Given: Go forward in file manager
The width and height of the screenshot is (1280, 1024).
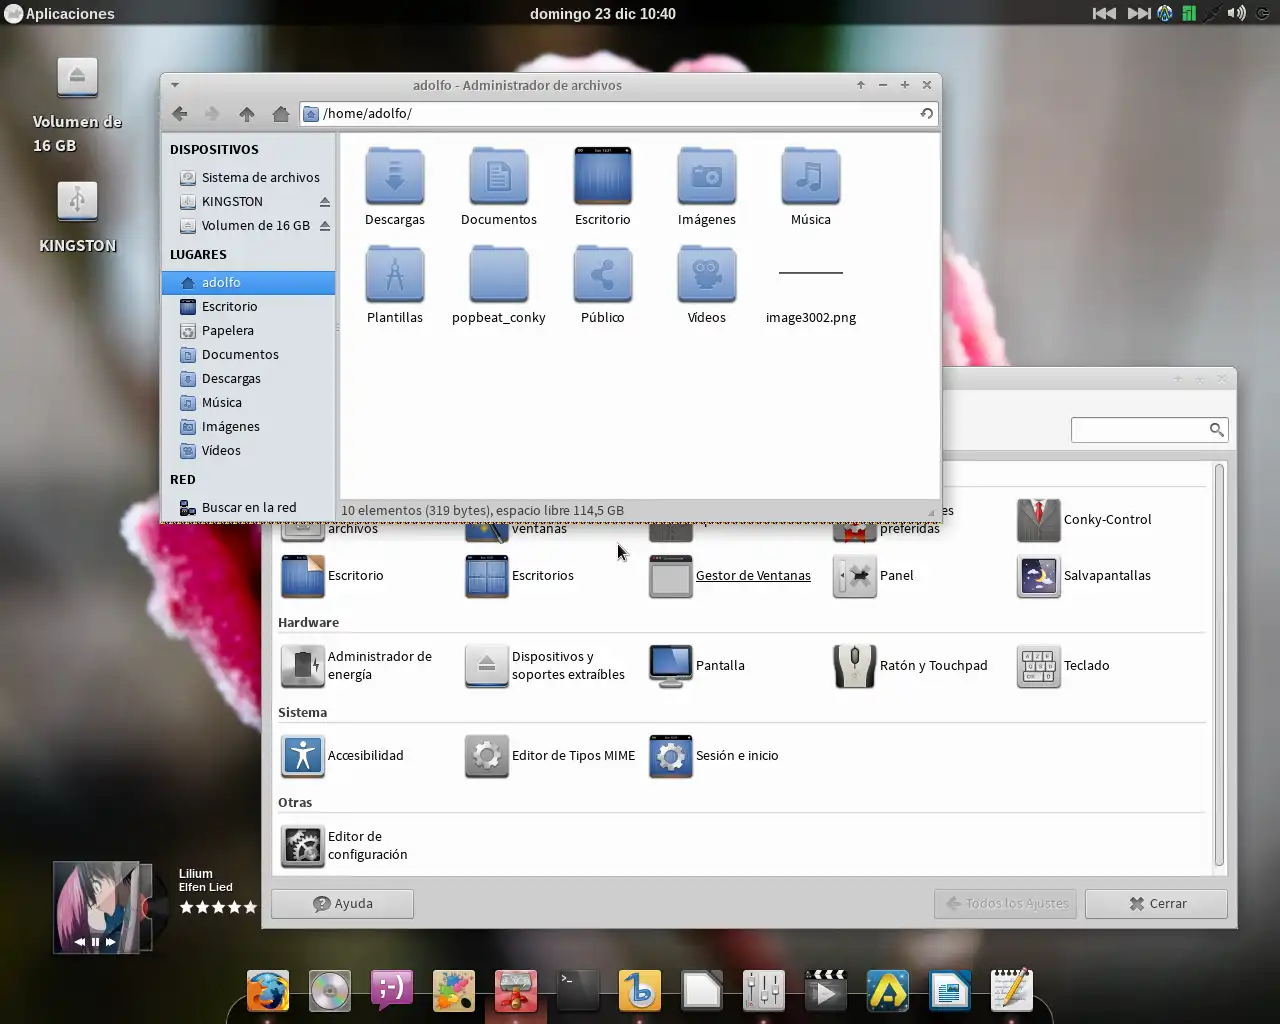Looking at the screenshot, I should tap(212, 114).
